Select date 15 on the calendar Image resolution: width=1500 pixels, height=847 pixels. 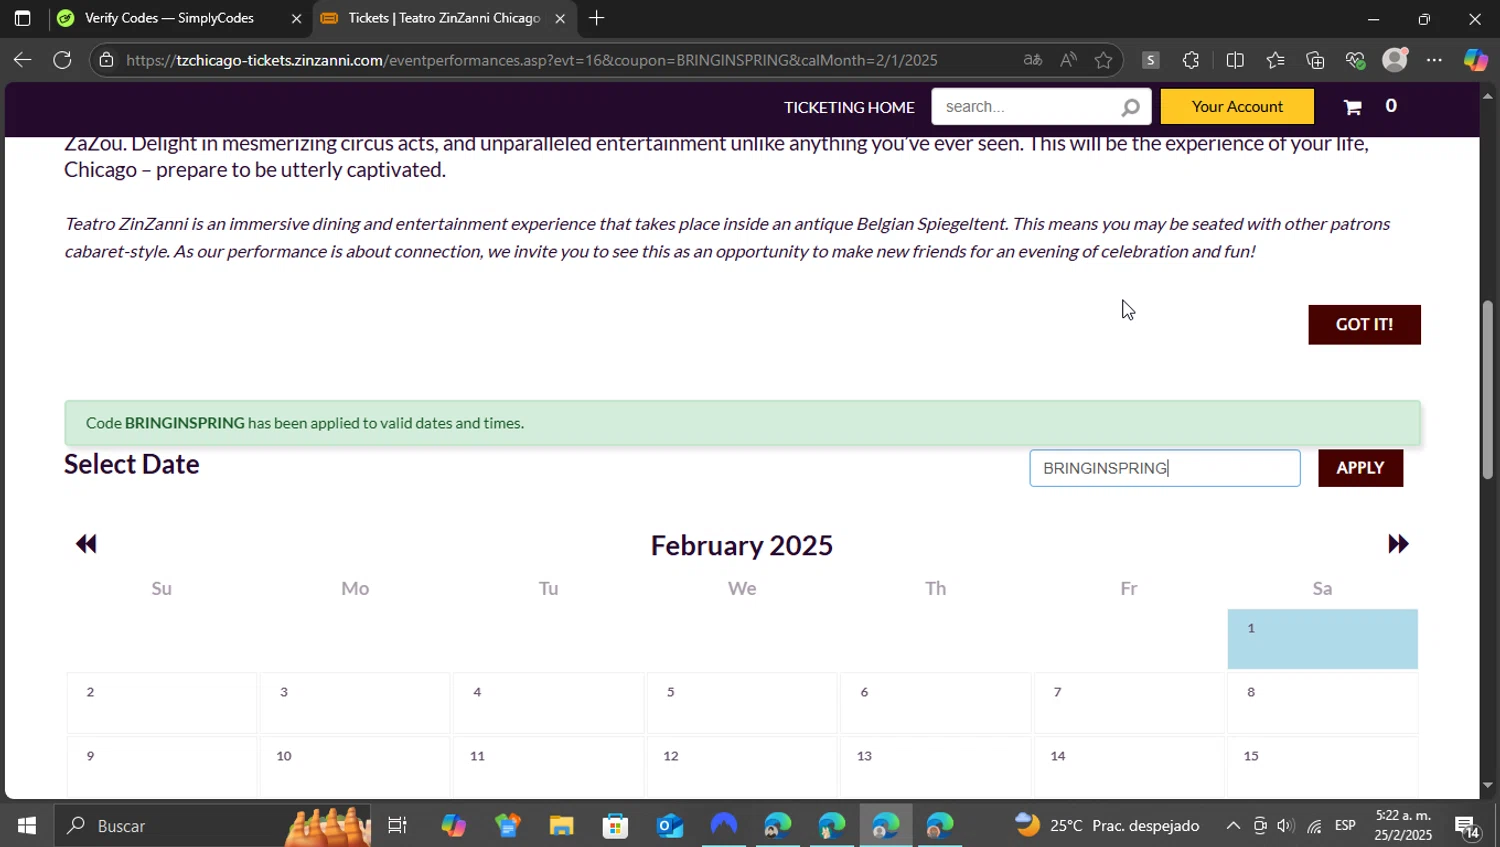coord(1322,767)
